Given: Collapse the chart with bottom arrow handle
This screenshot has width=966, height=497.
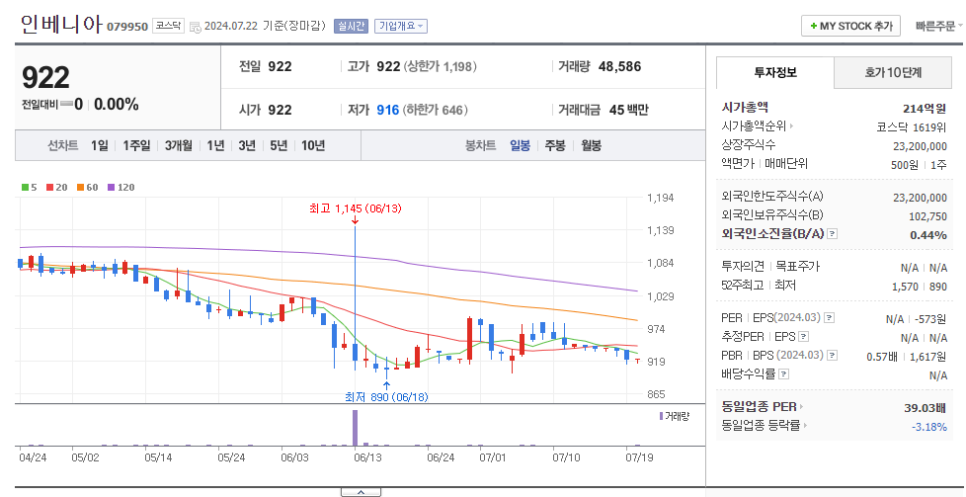Looking at the screenshot, I should click(x=360, y=492).
